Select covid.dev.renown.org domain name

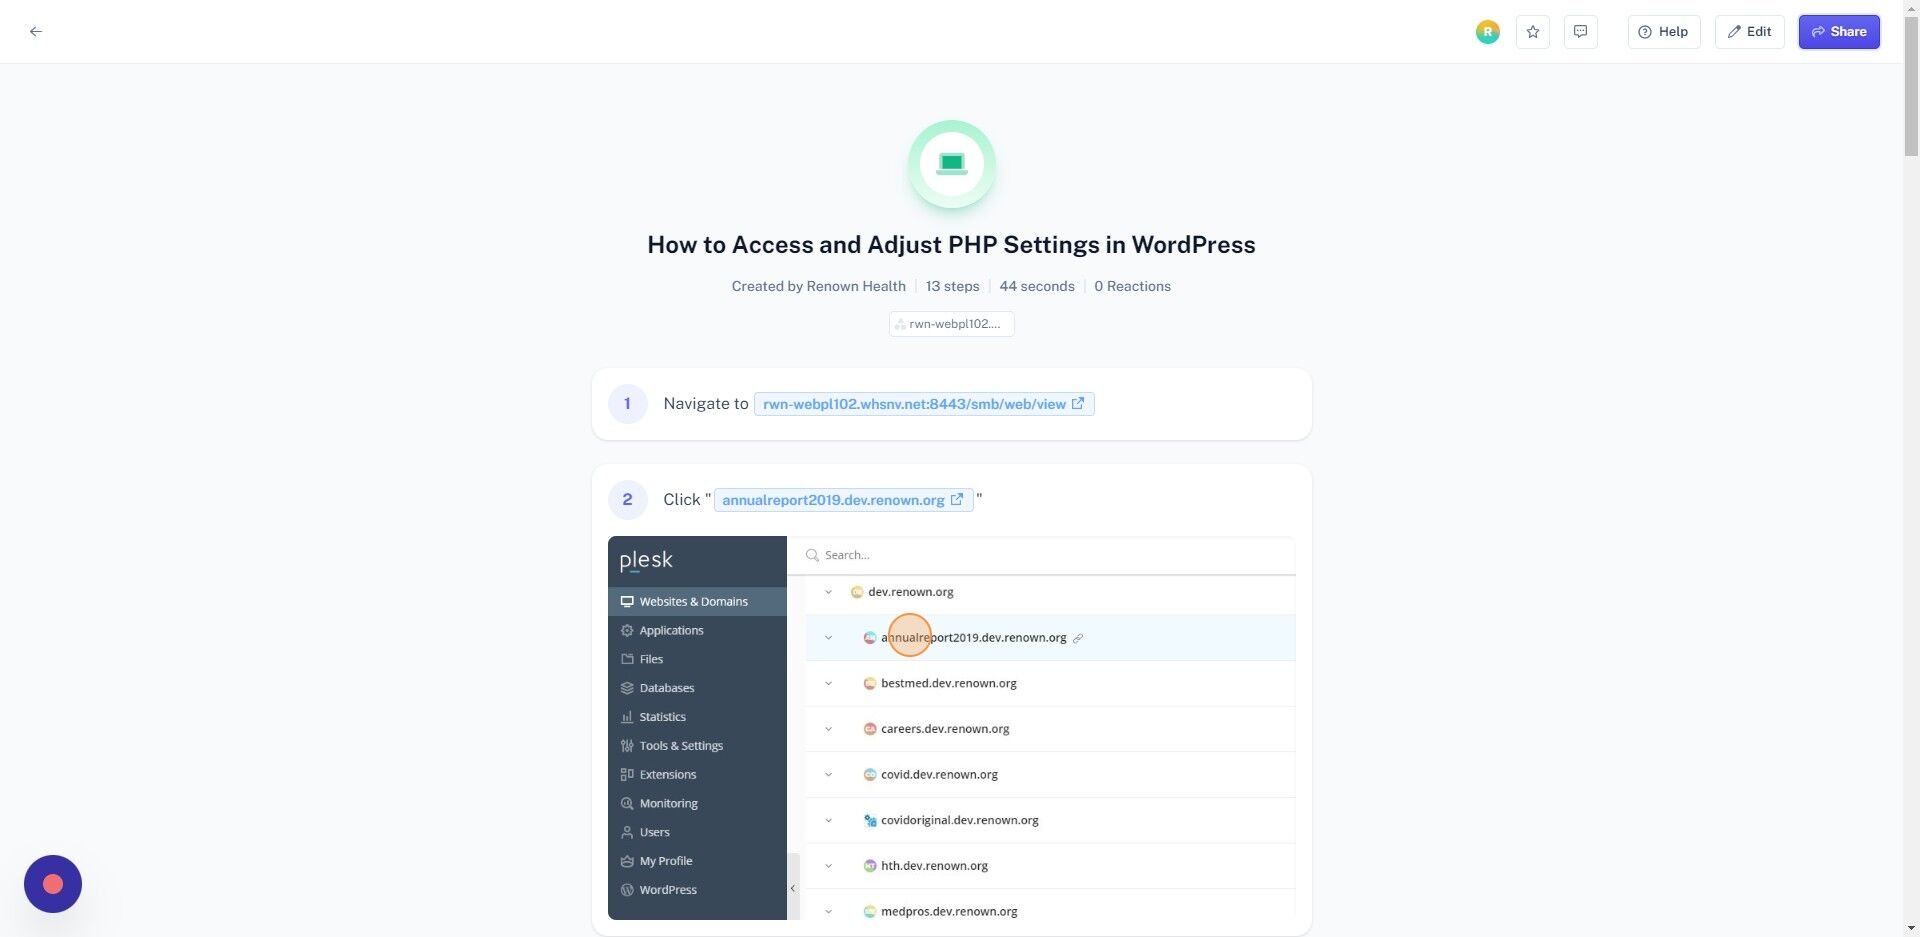click(x=939, y=775)
